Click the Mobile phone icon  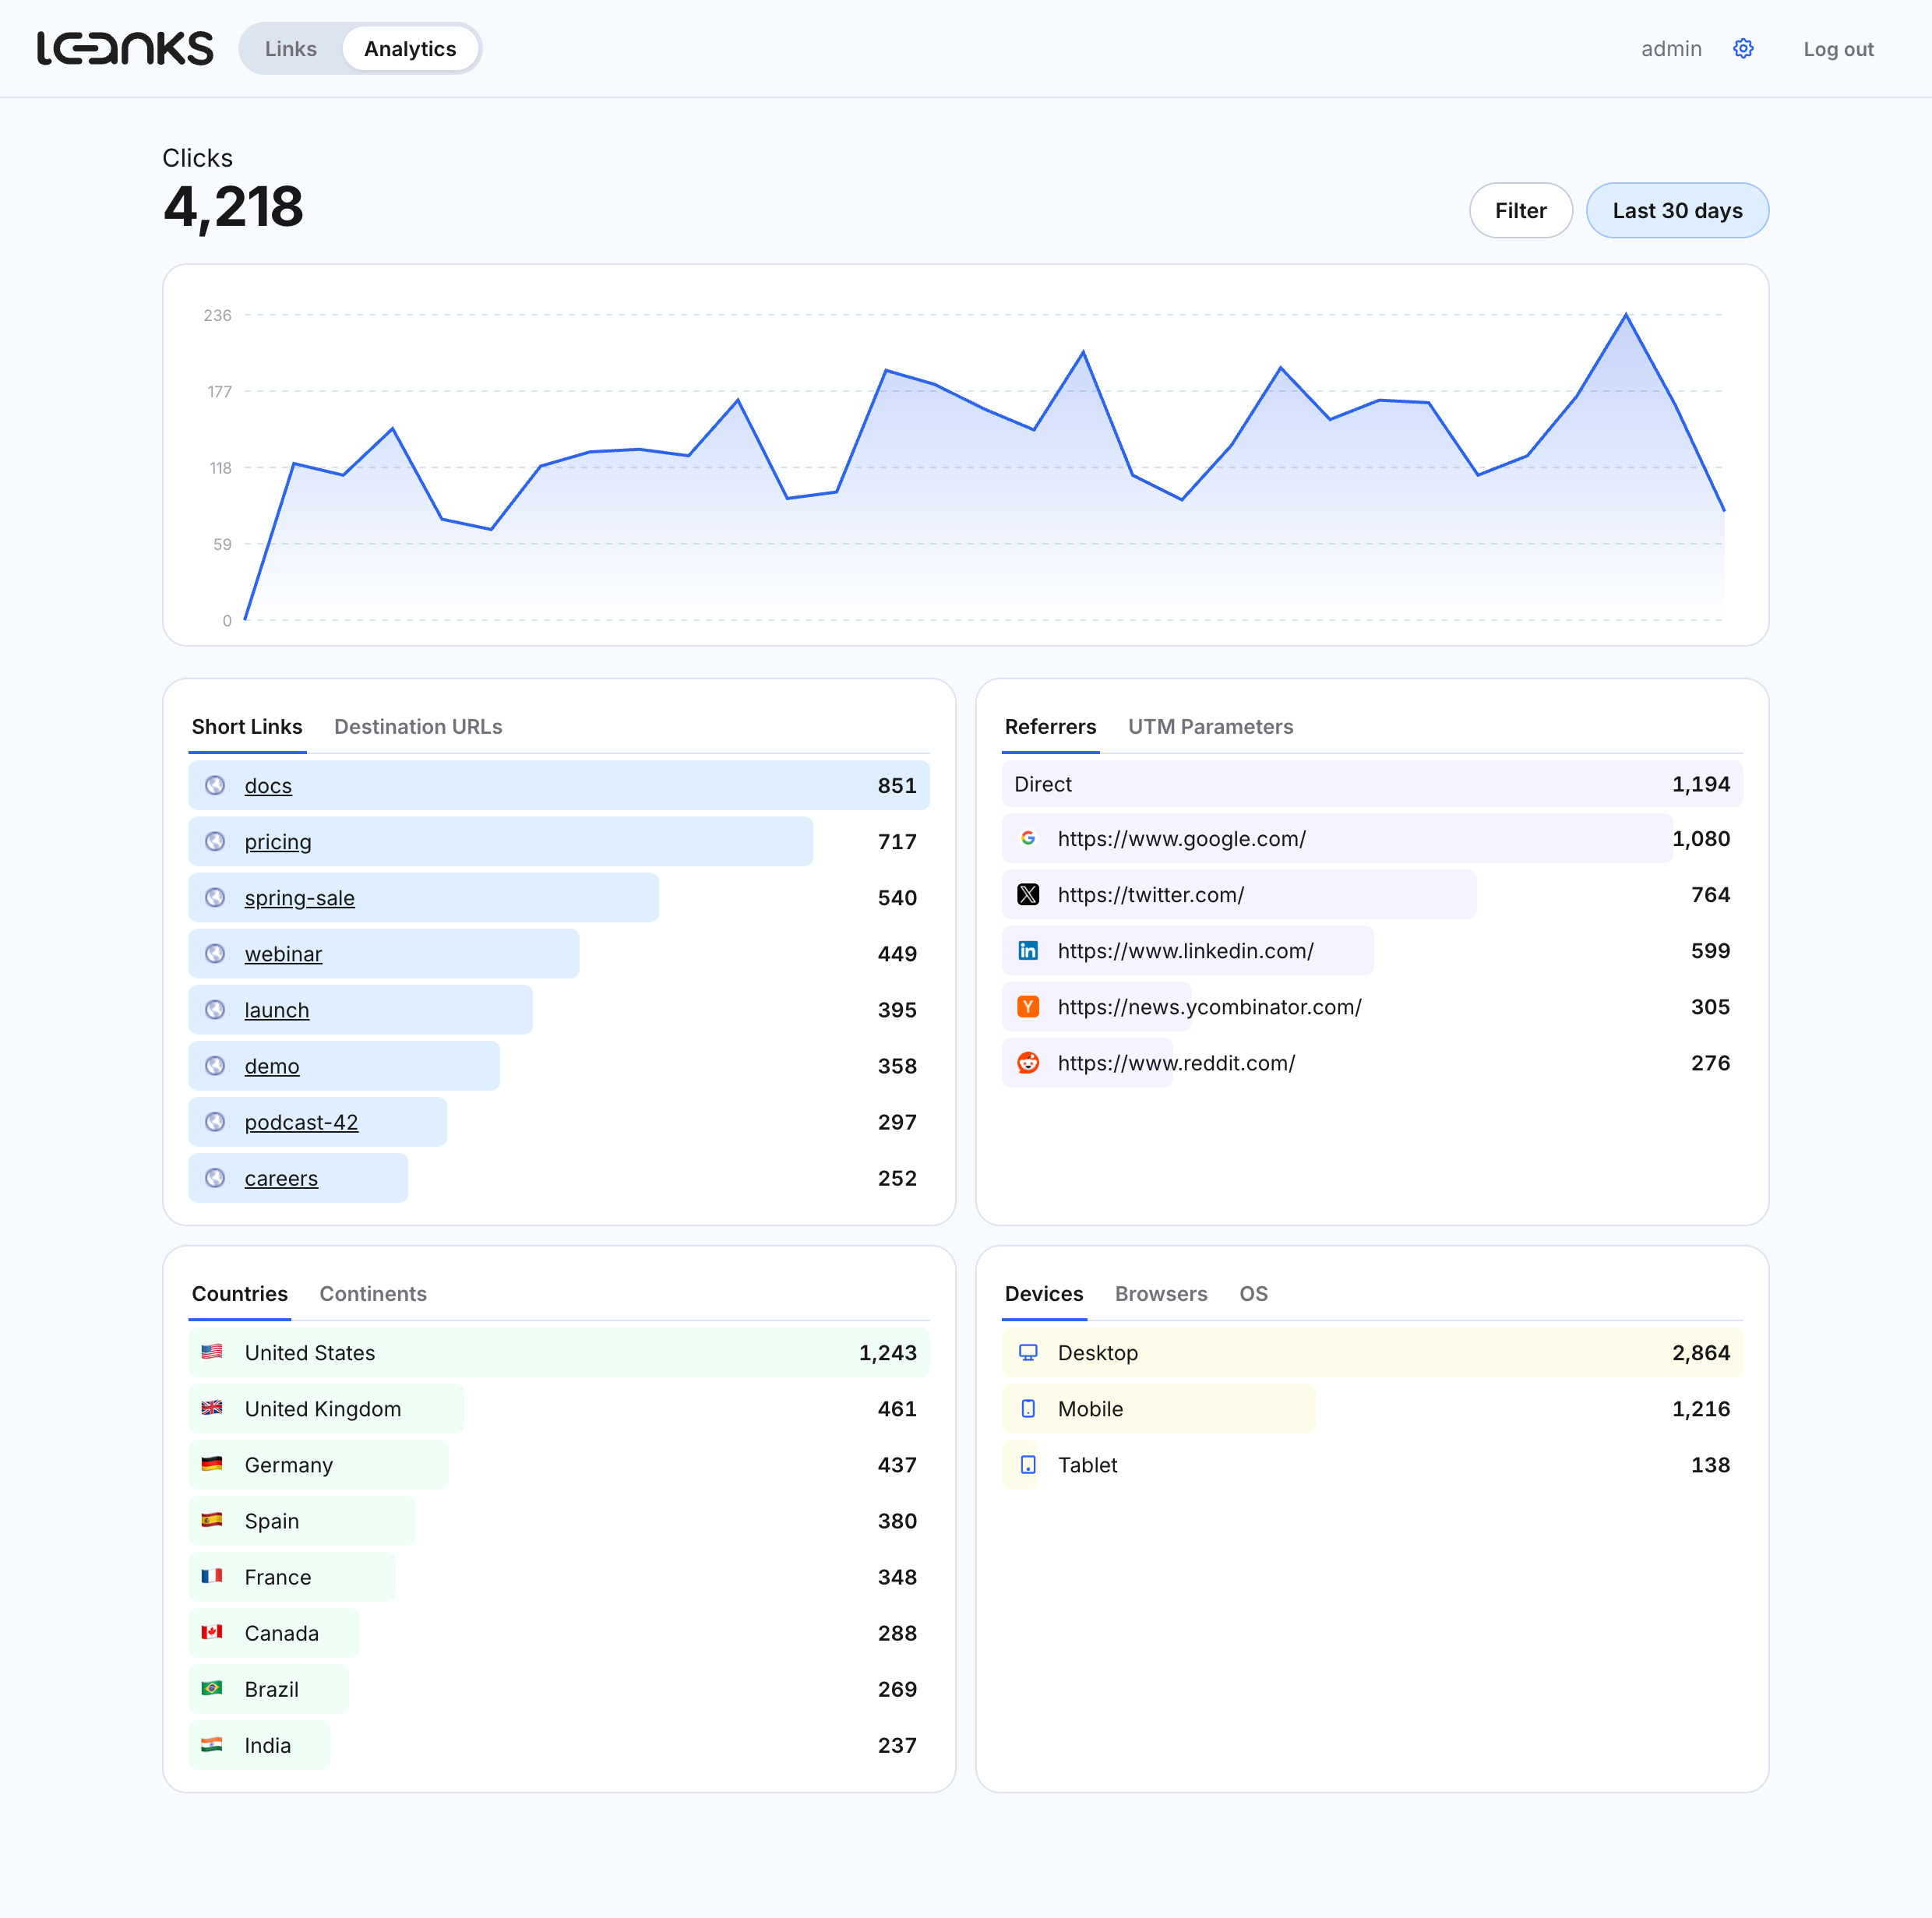point(1028,1408)
